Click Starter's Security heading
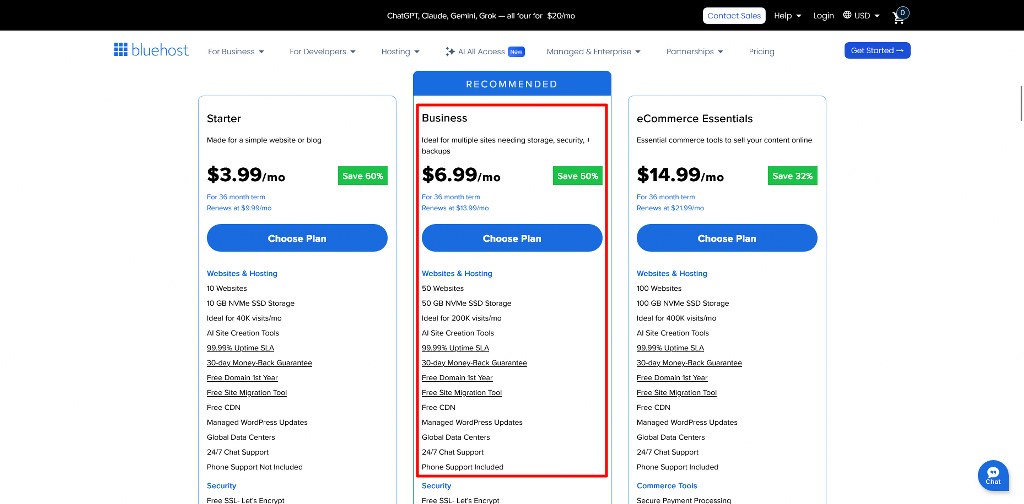 pos(221,486)
